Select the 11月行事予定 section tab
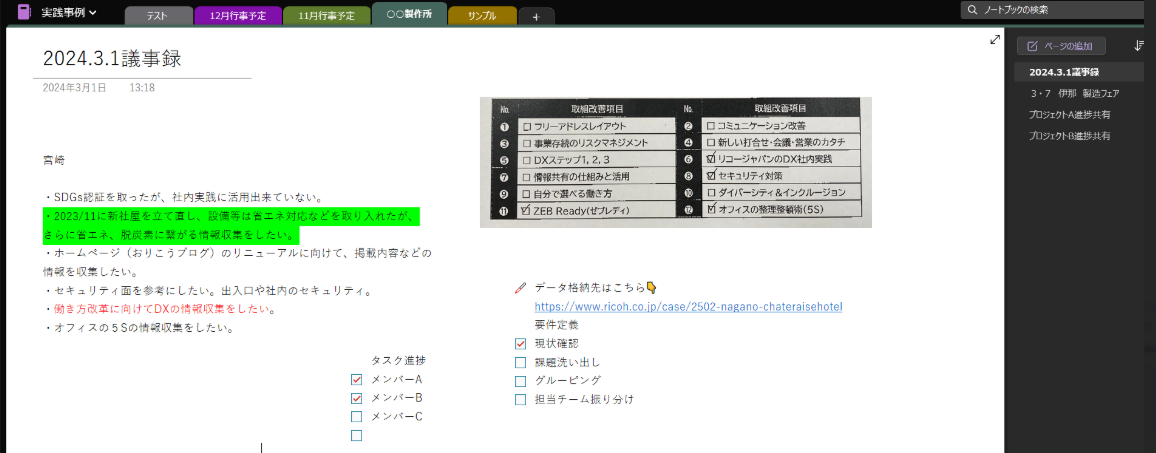 click(x=326, y=15)
